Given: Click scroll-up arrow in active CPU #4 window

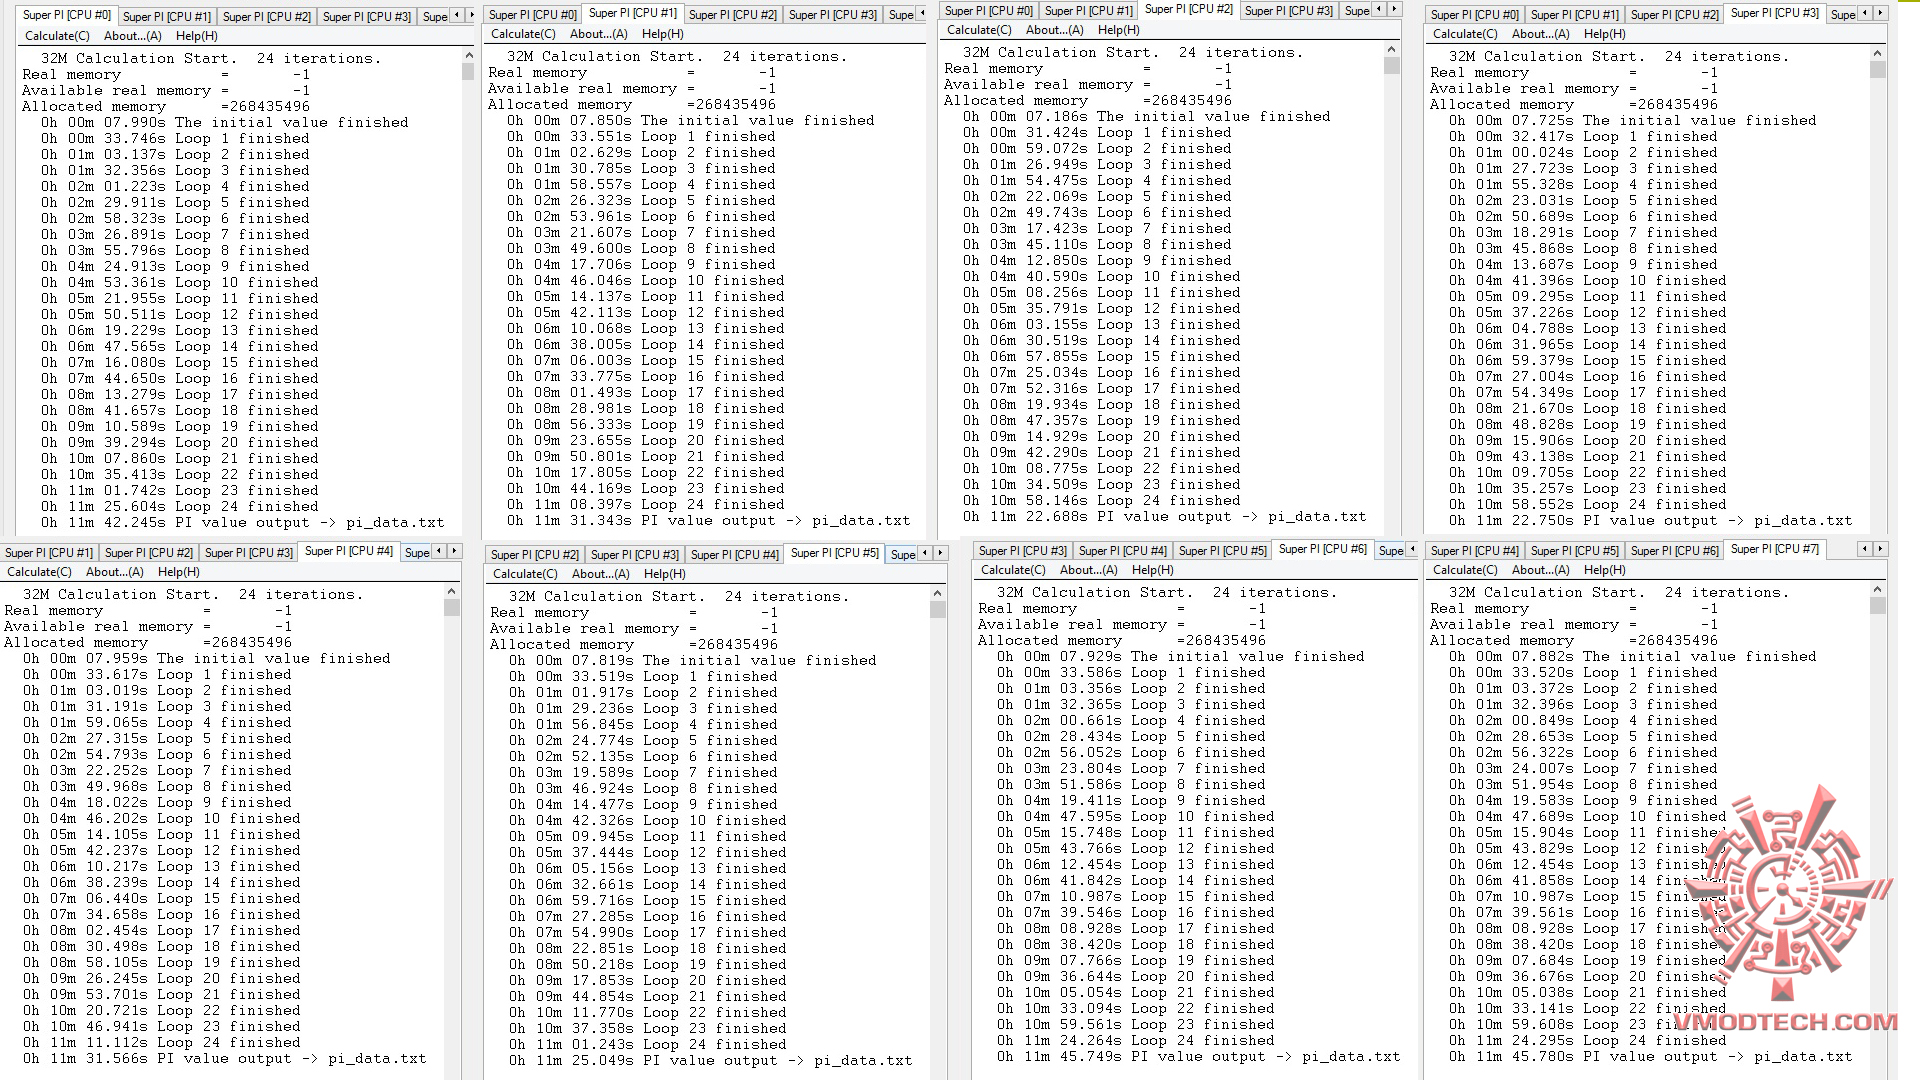Looking at the screenshot, I should pyautogui.click(x=452, y=591).
